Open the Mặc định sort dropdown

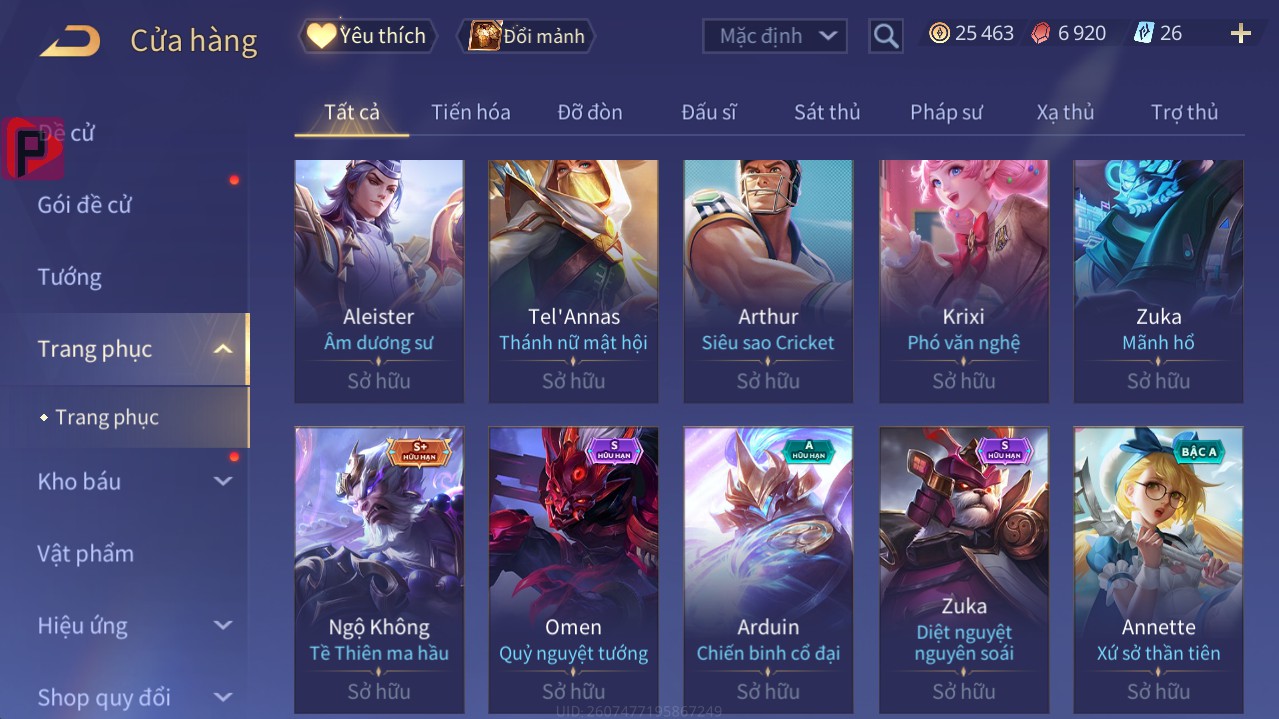(x=775, y=36)
